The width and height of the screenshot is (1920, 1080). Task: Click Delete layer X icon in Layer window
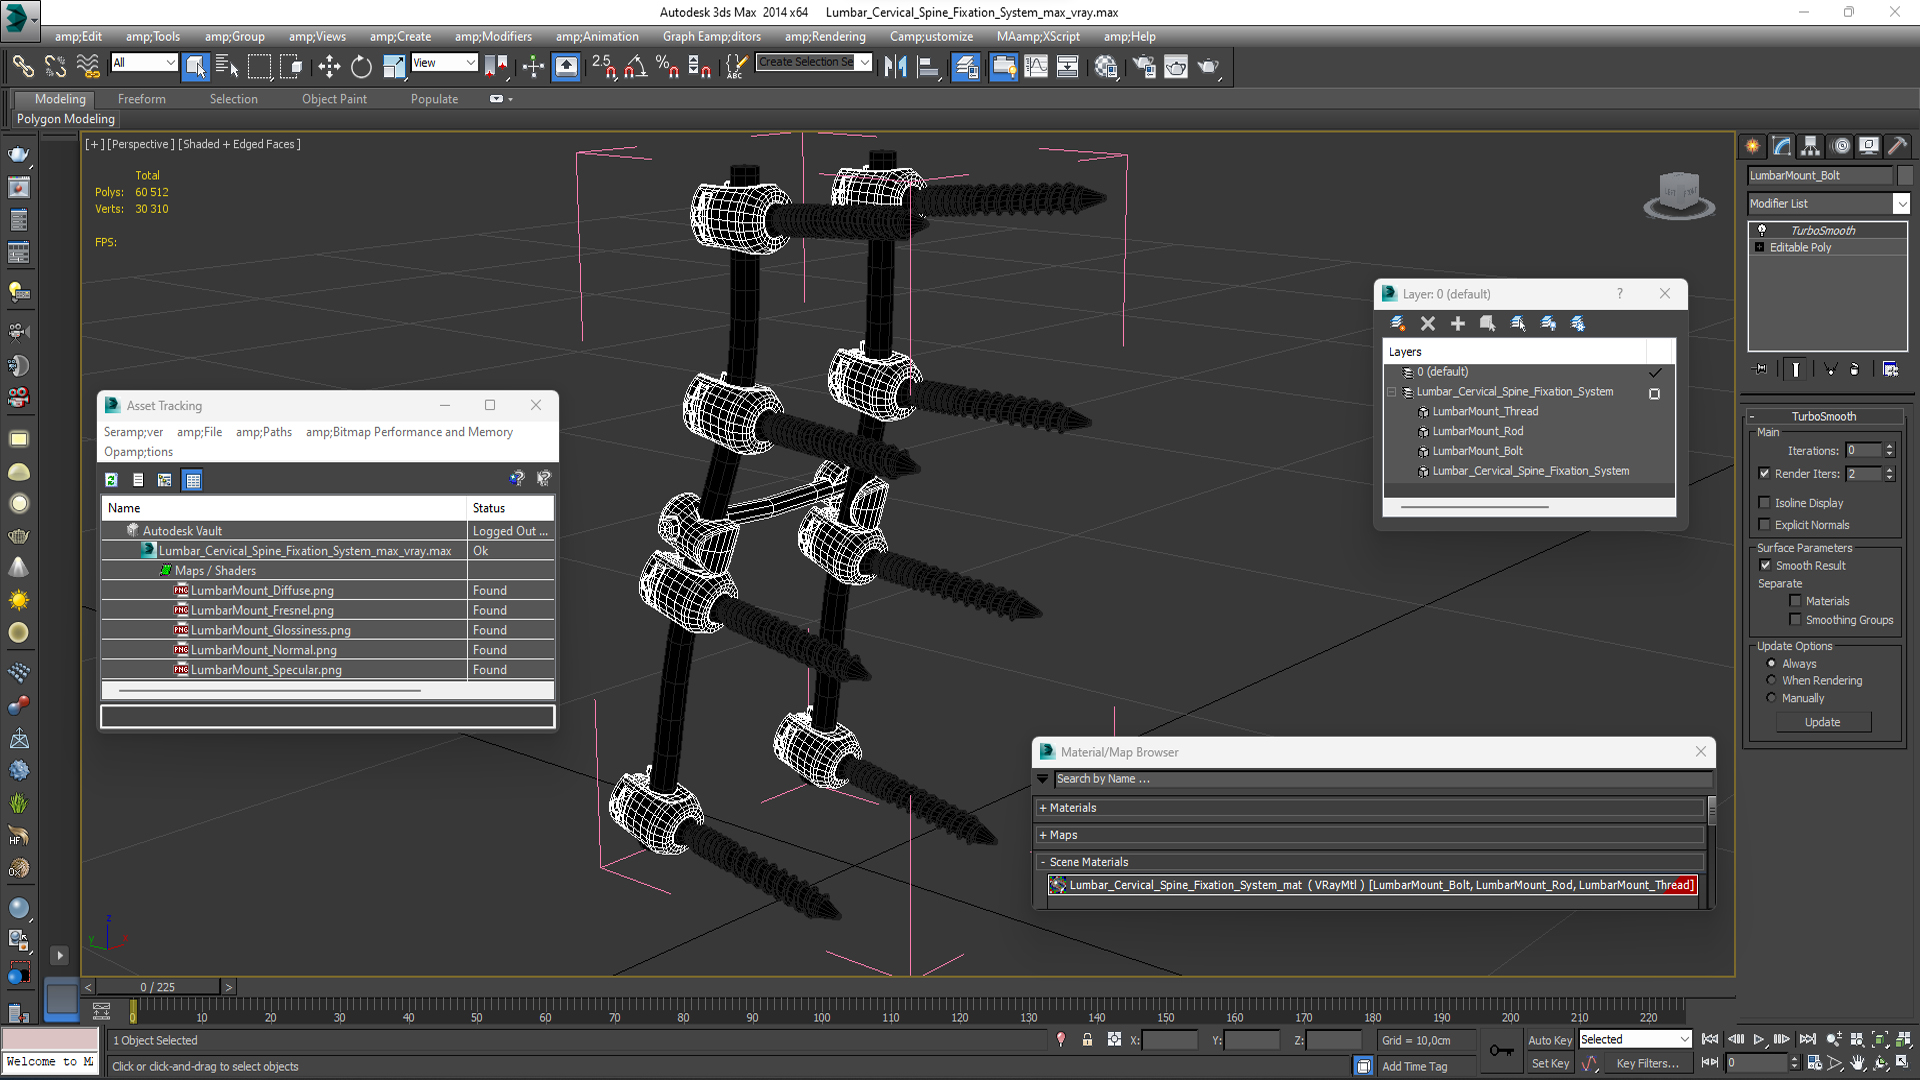(1428, 323)
